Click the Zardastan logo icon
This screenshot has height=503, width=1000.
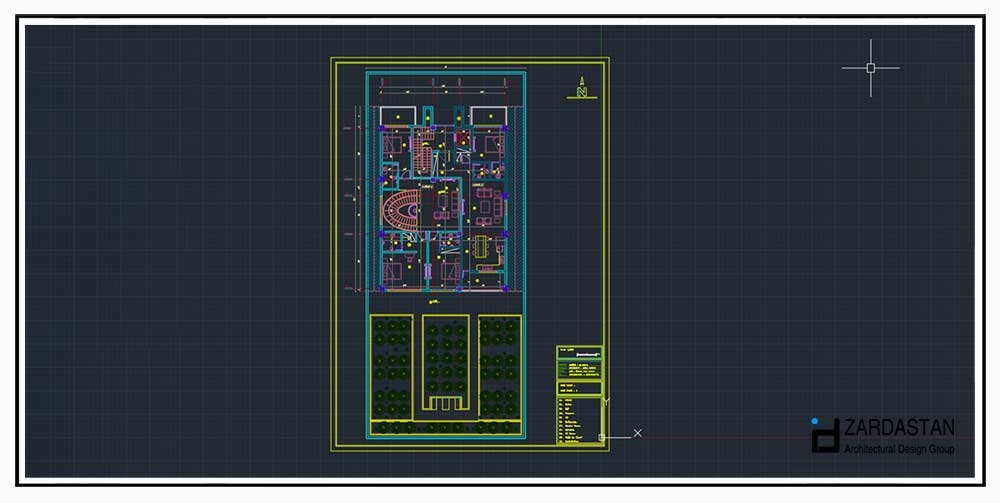tap(825, 436)
